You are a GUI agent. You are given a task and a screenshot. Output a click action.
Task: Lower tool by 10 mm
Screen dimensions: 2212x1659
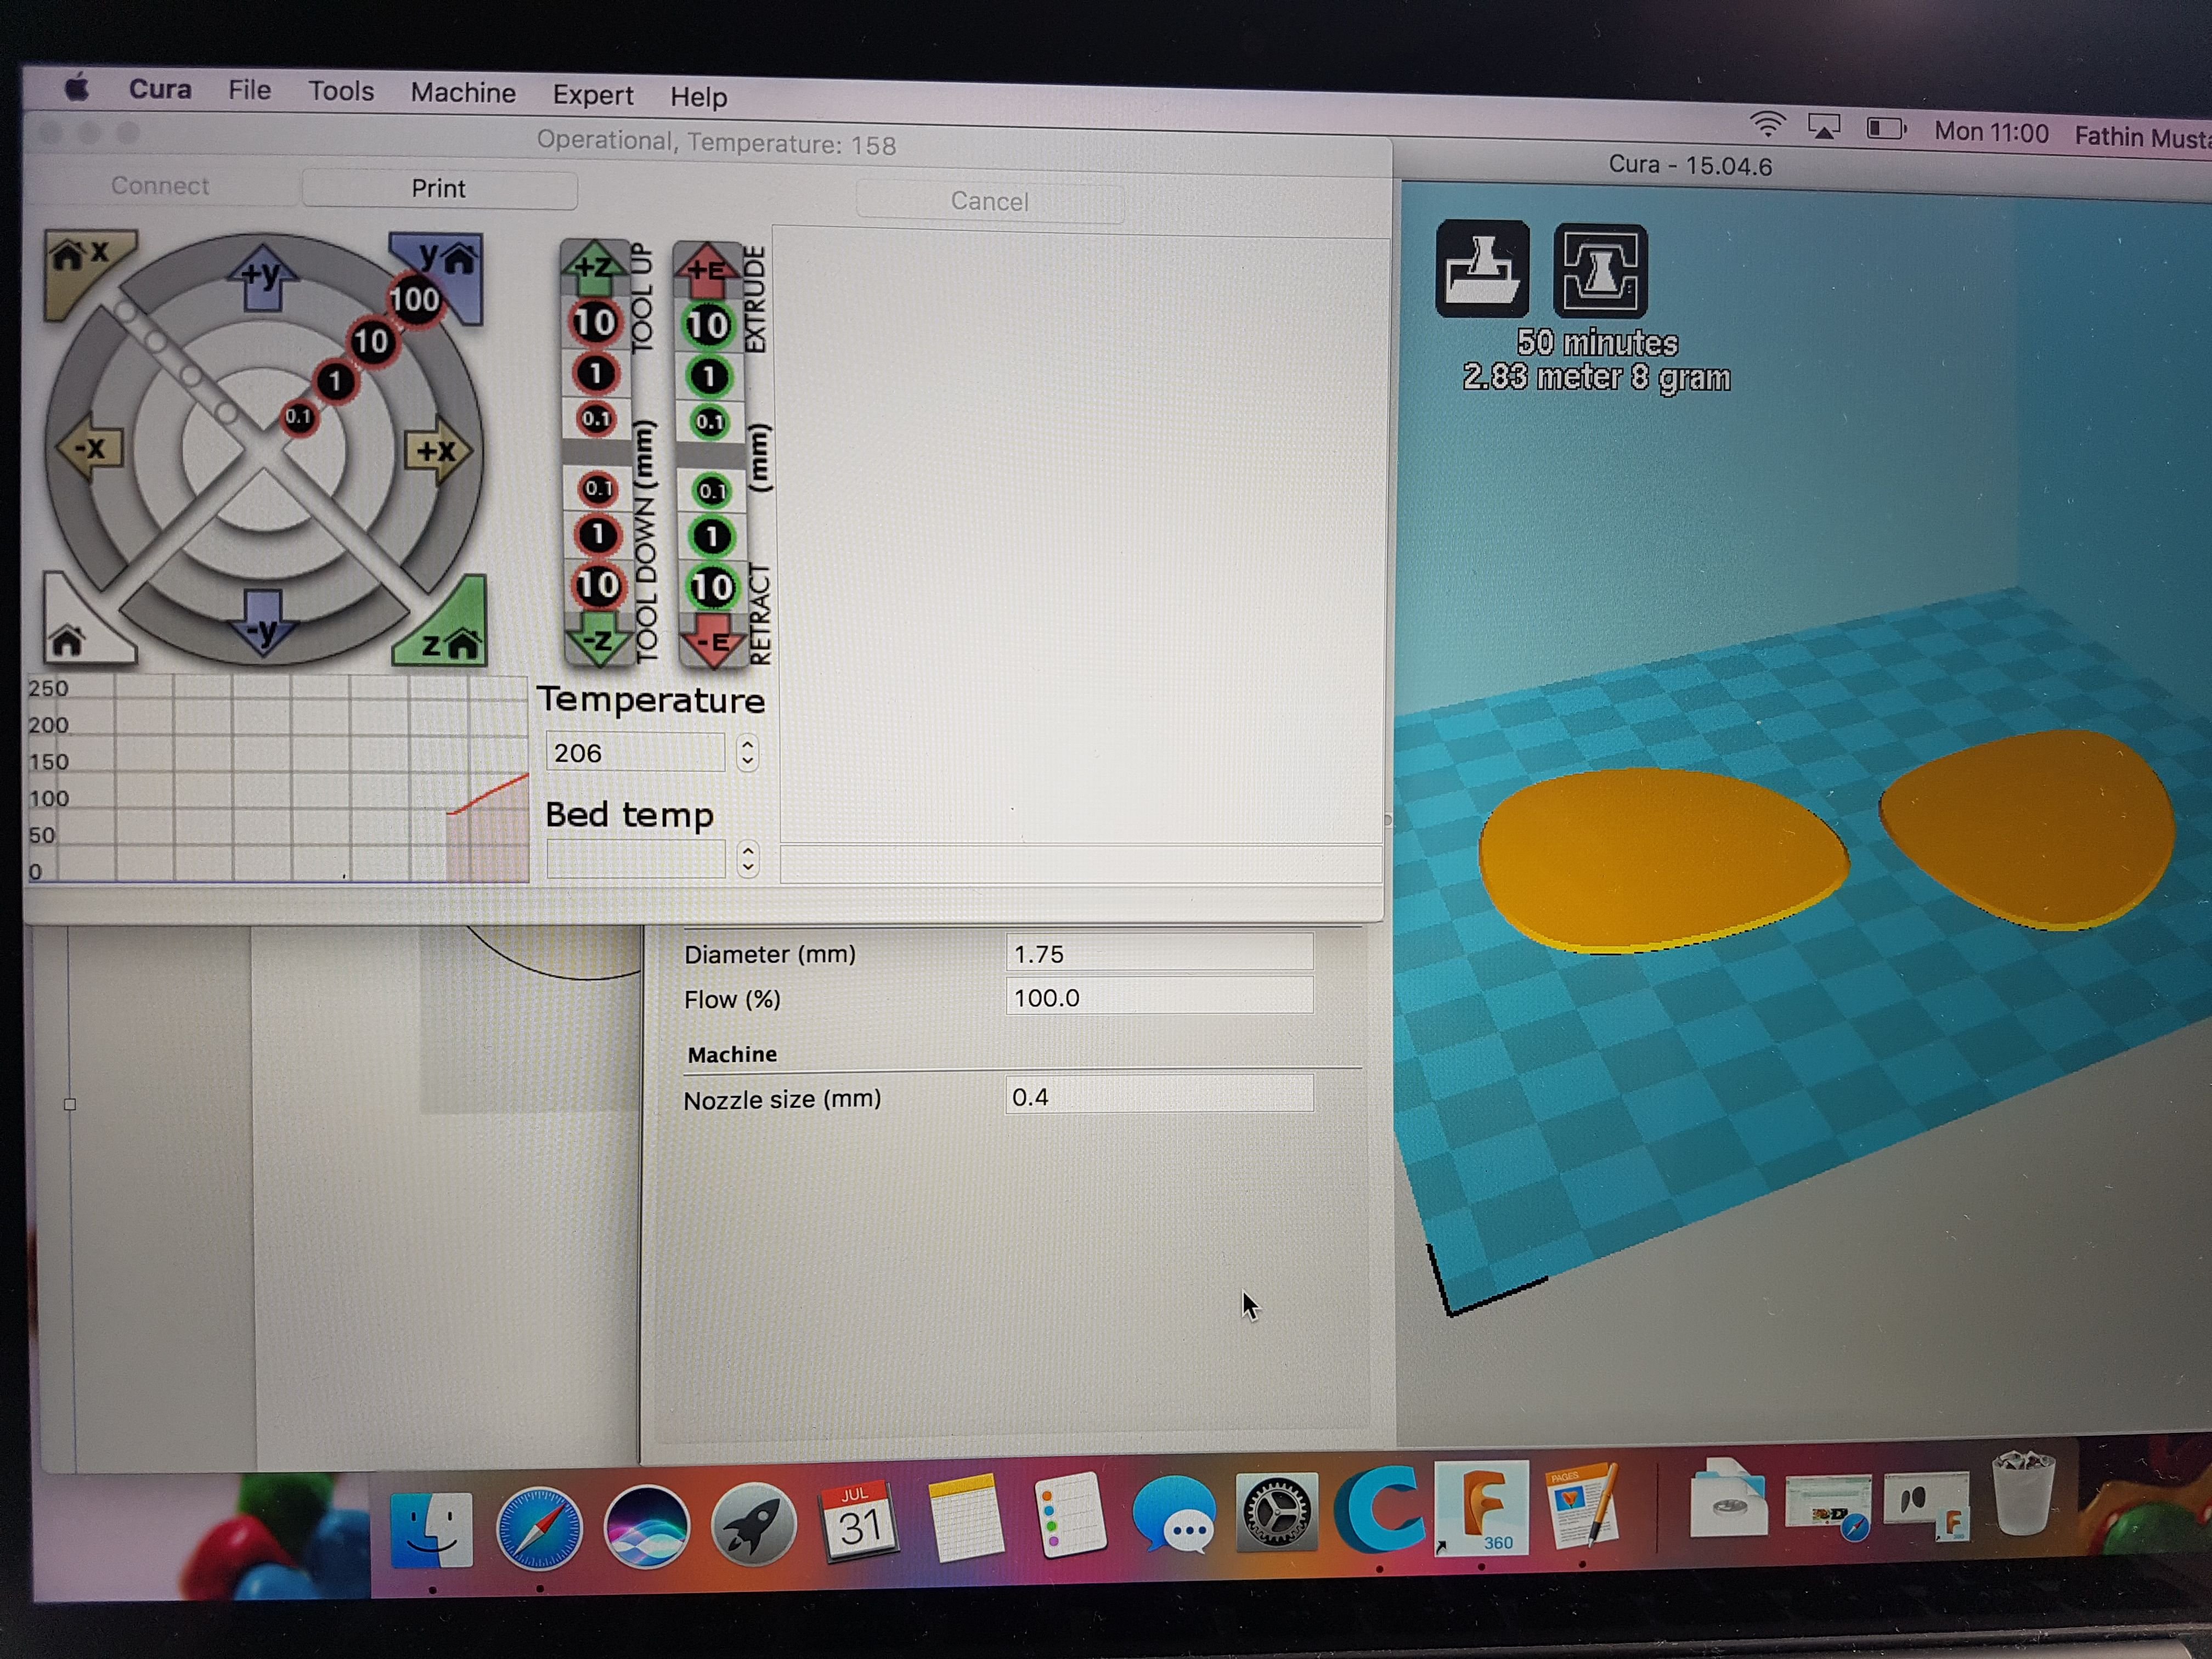pos(597,585)
